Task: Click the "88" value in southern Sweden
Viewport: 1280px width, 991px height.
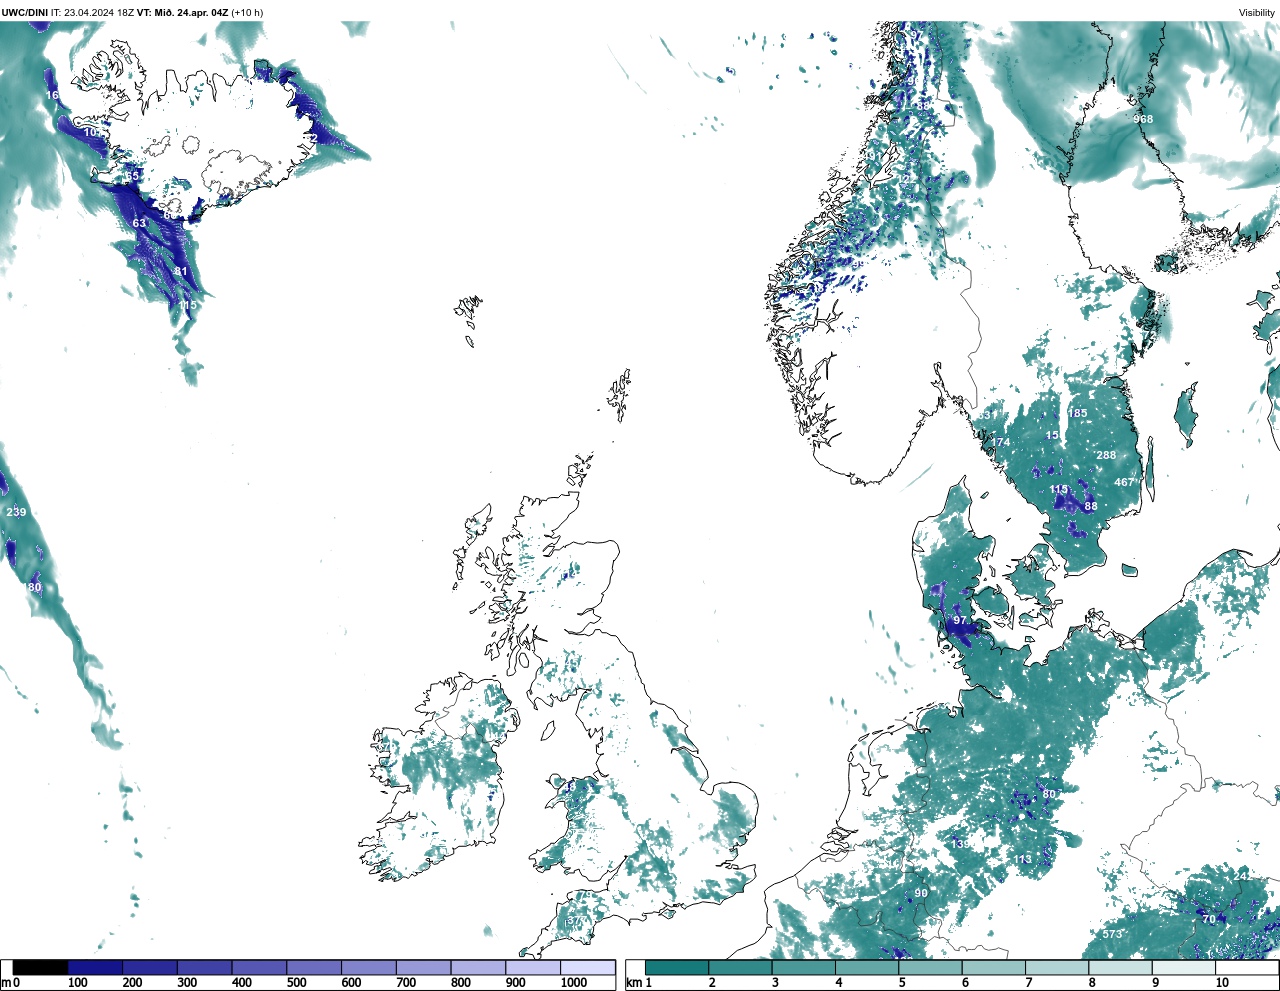Action: (1091, 506)
